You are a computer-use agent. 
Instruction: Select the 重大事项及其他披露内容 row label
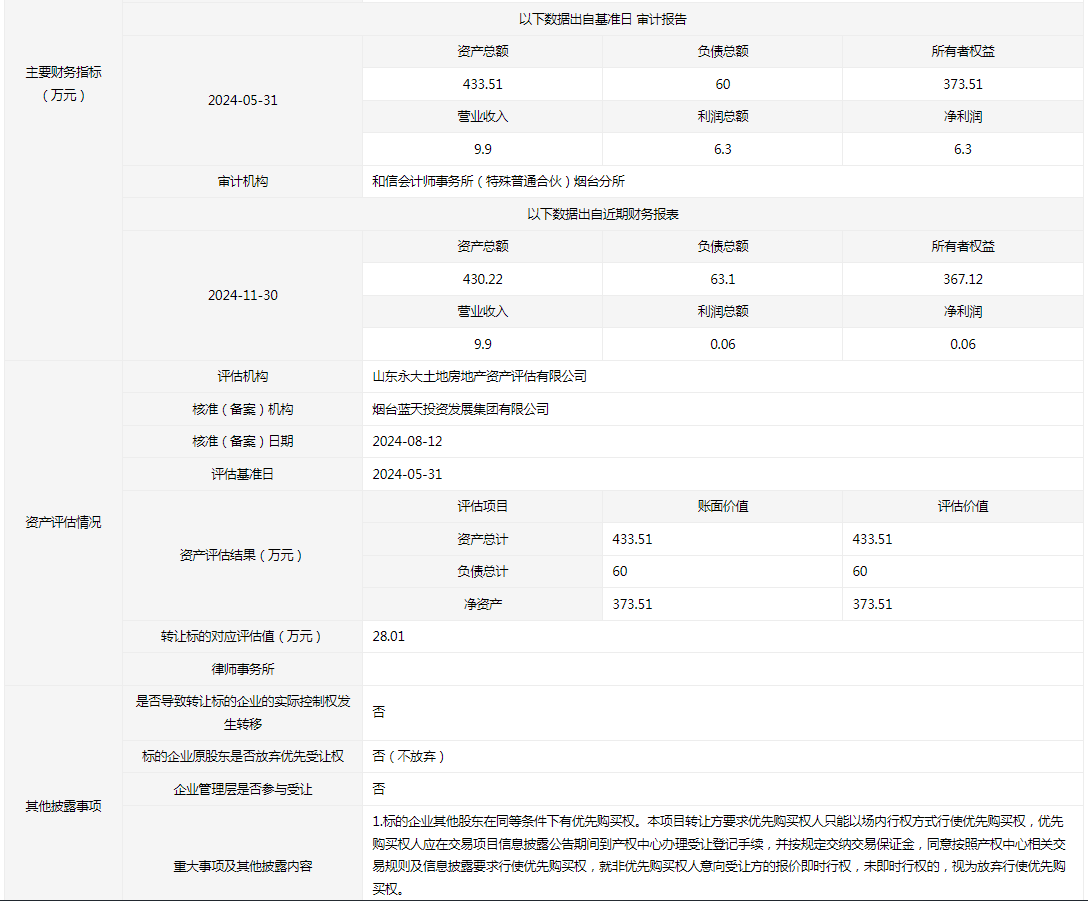(x=243, y=865)
